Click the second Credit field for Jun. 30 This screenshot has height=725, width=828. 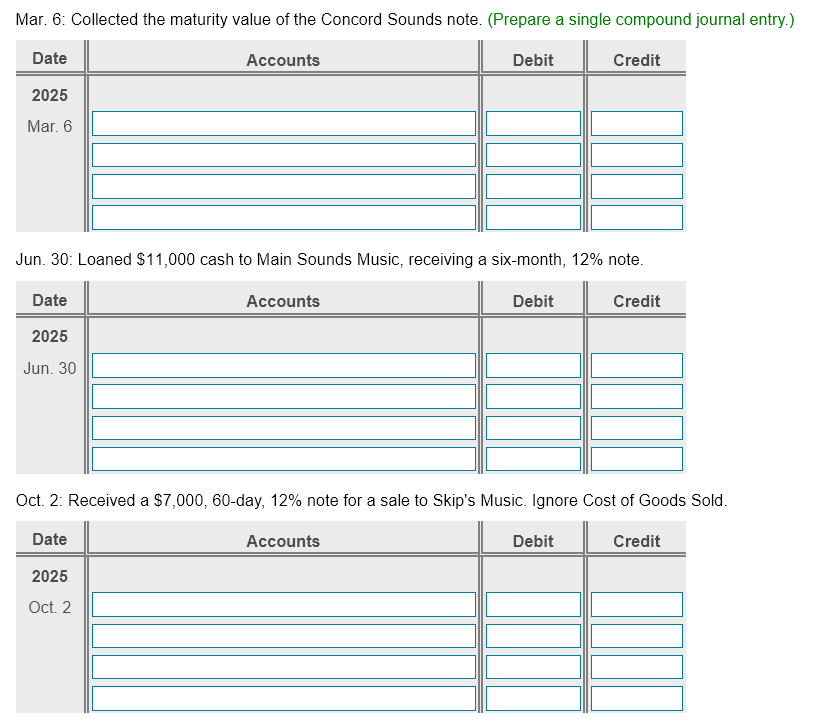pyautogui.click(x=636, y=396)
